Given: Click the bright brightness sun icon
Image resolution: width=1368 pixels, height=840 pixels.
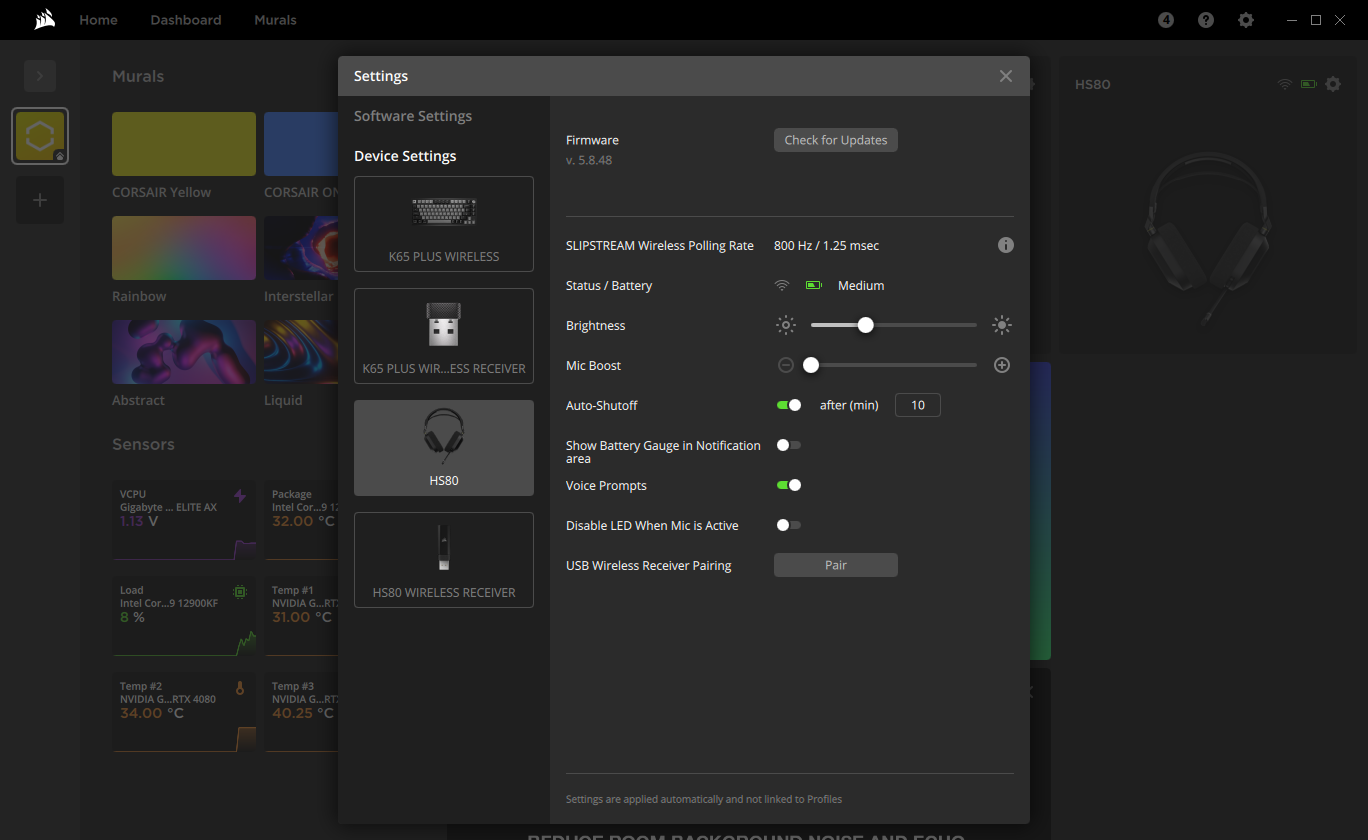Looking at the screenshot, I should pos(1002,325).
